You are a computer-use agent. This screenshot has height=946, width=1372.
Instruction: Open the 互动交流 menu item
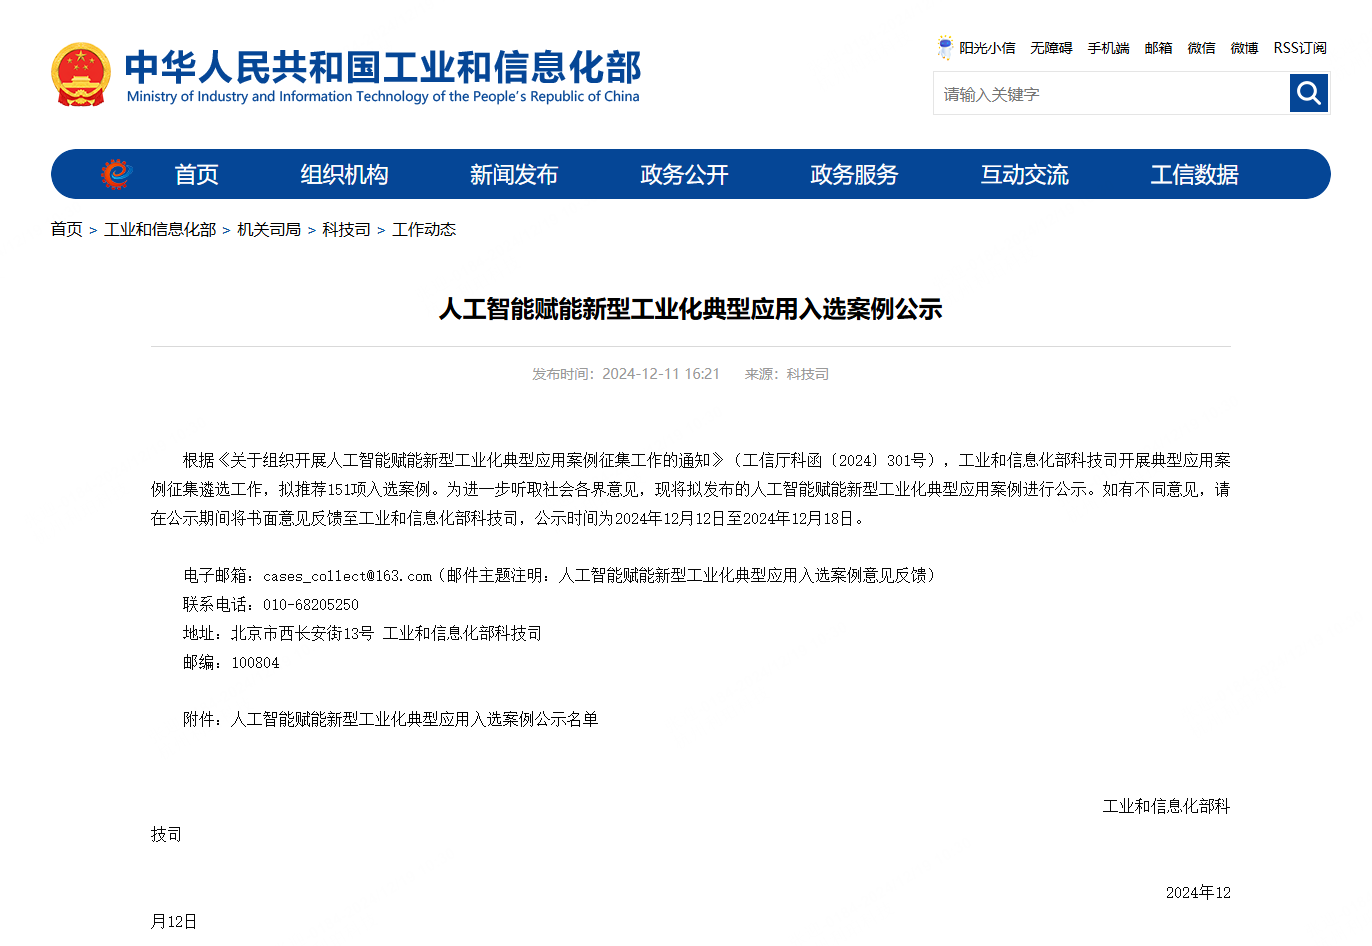tap(1024, 175)
